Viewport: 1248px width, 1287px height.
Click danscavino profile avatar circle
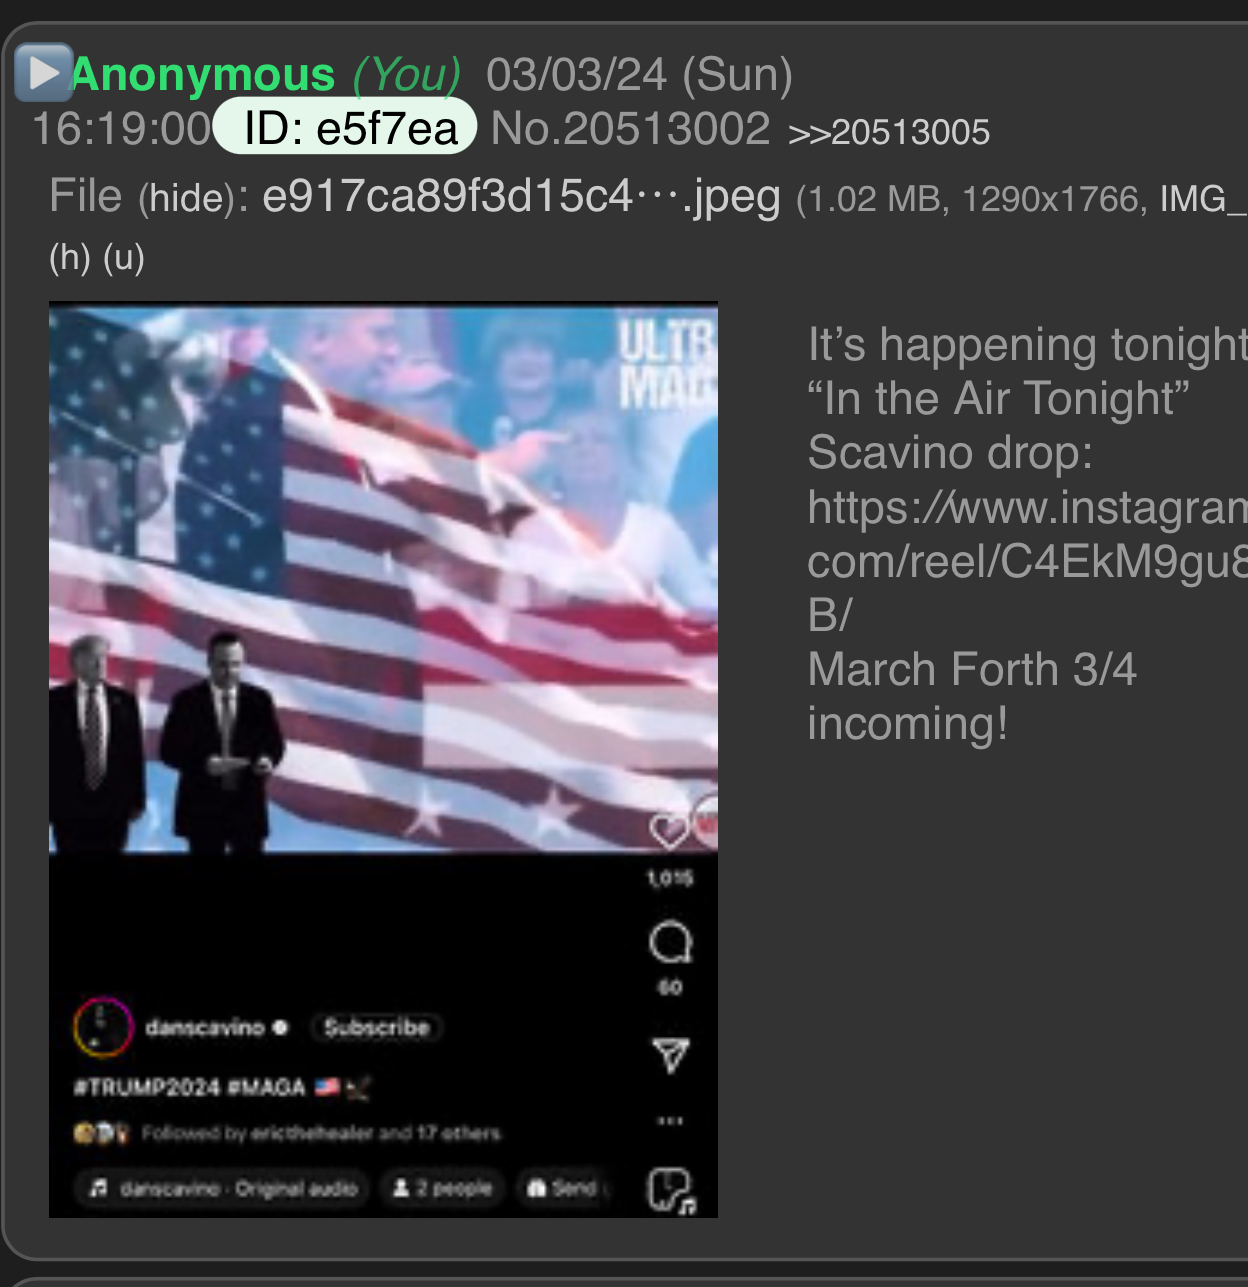(102, 1027)
